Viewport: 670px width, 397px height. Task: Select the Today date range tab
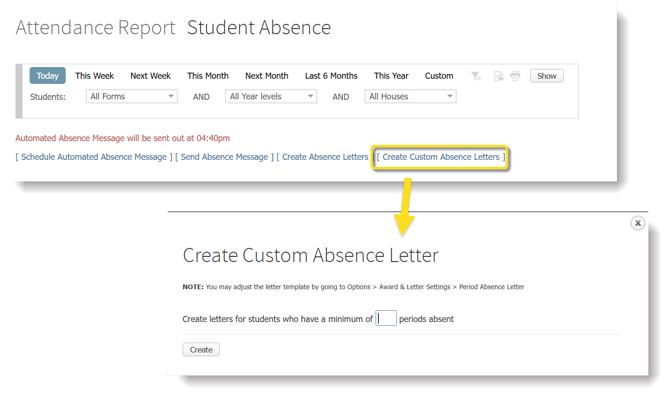click(x=47, y=76)
